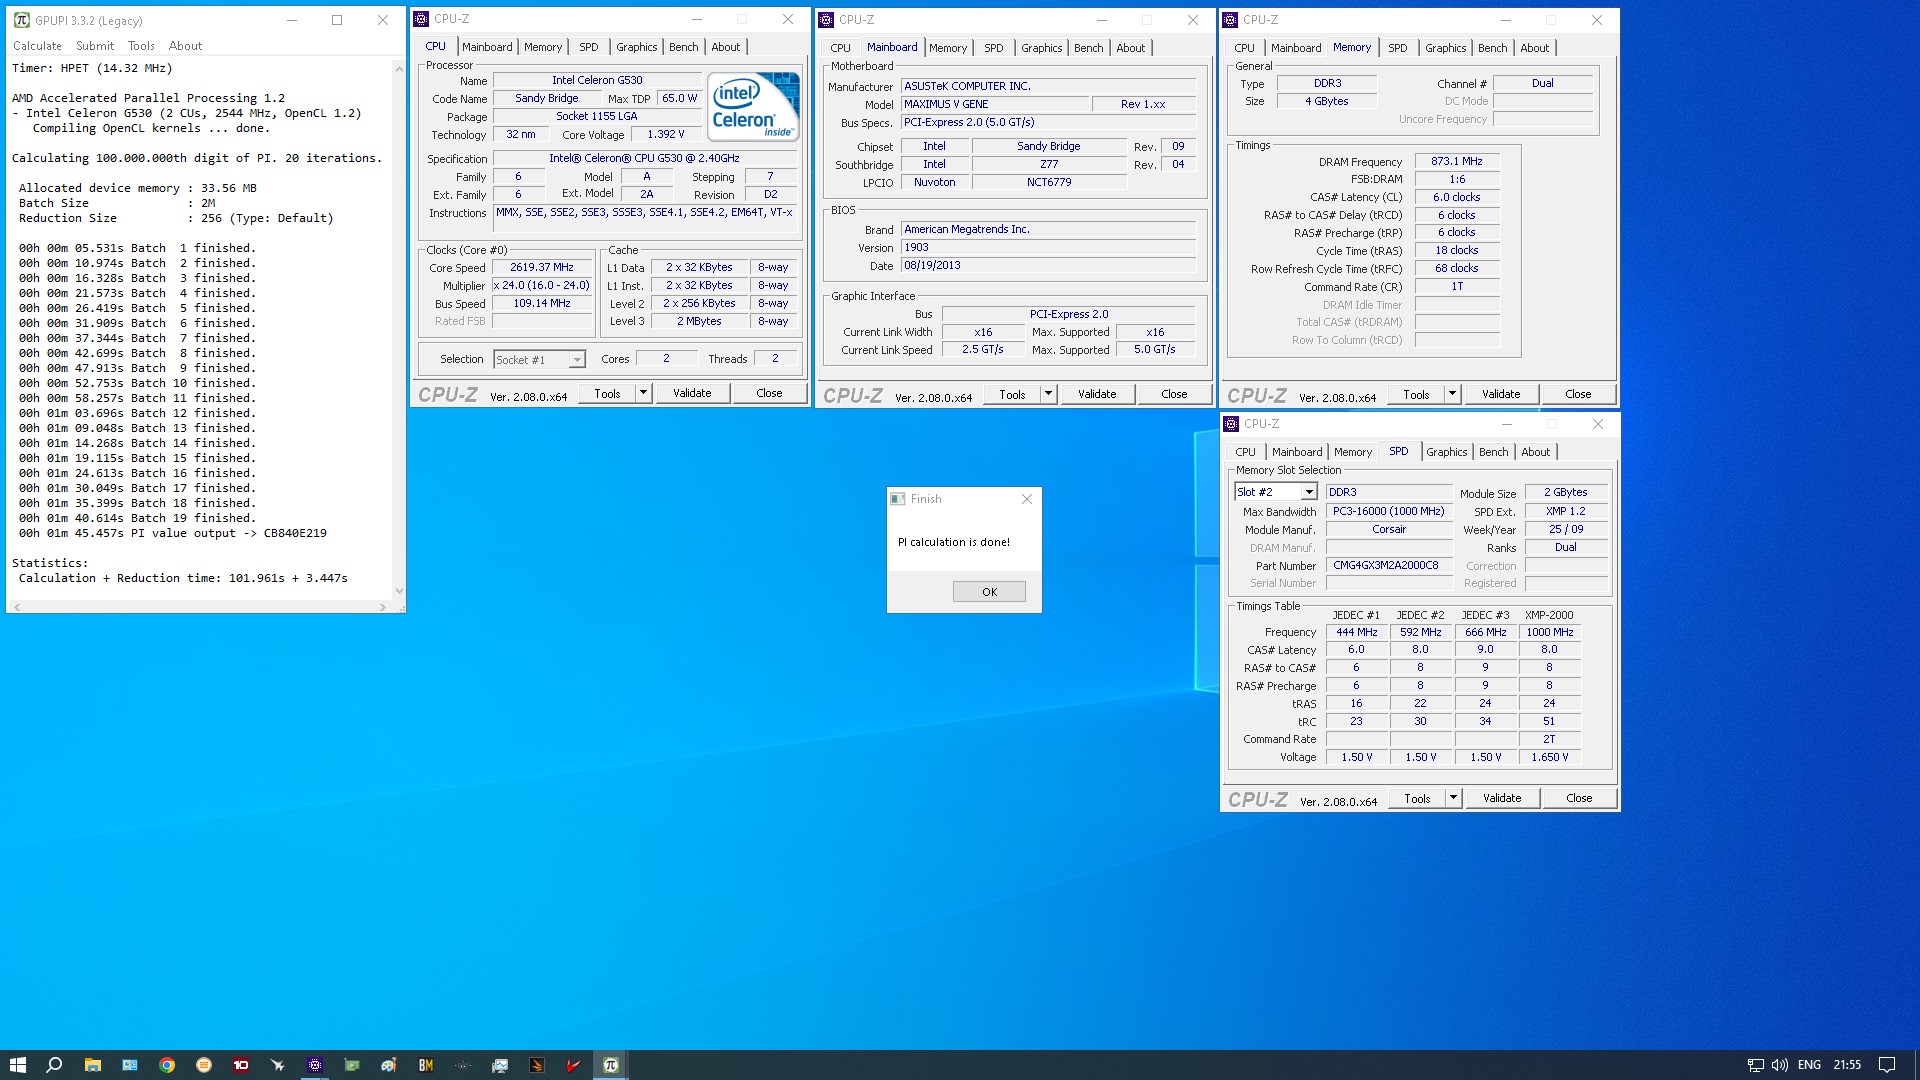
Task: Click the orange round taskbar icon
Action: pos(204,1065)
